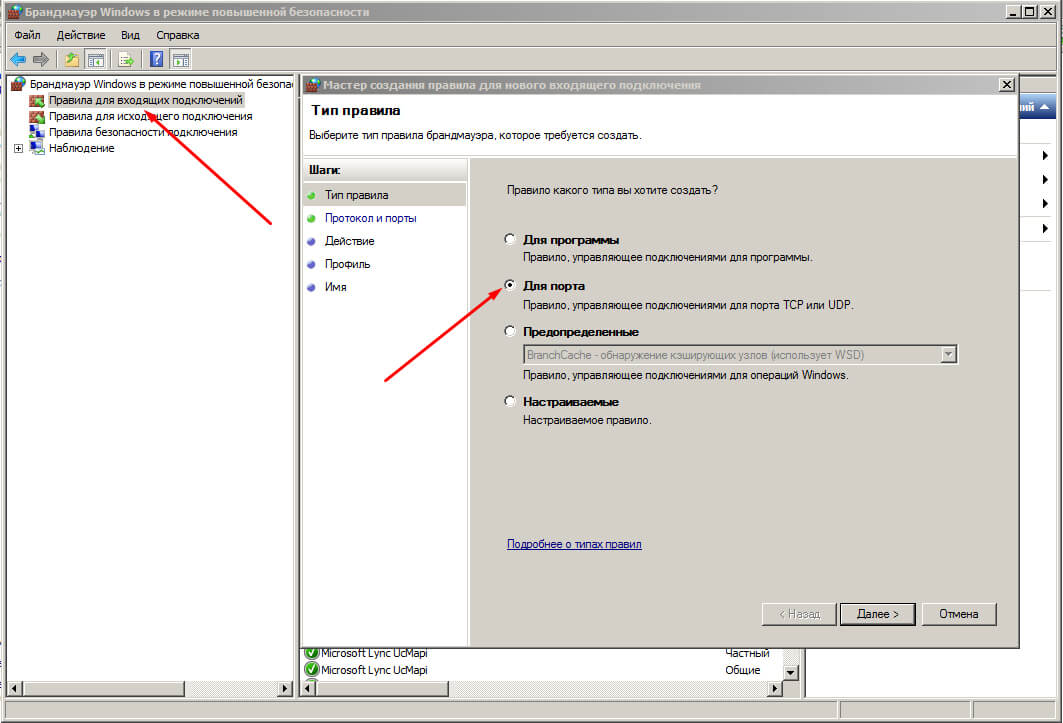Screen dimensions: 1063x723
Task: Select the outbound rules icon in tree
Action: coord(37,116)
